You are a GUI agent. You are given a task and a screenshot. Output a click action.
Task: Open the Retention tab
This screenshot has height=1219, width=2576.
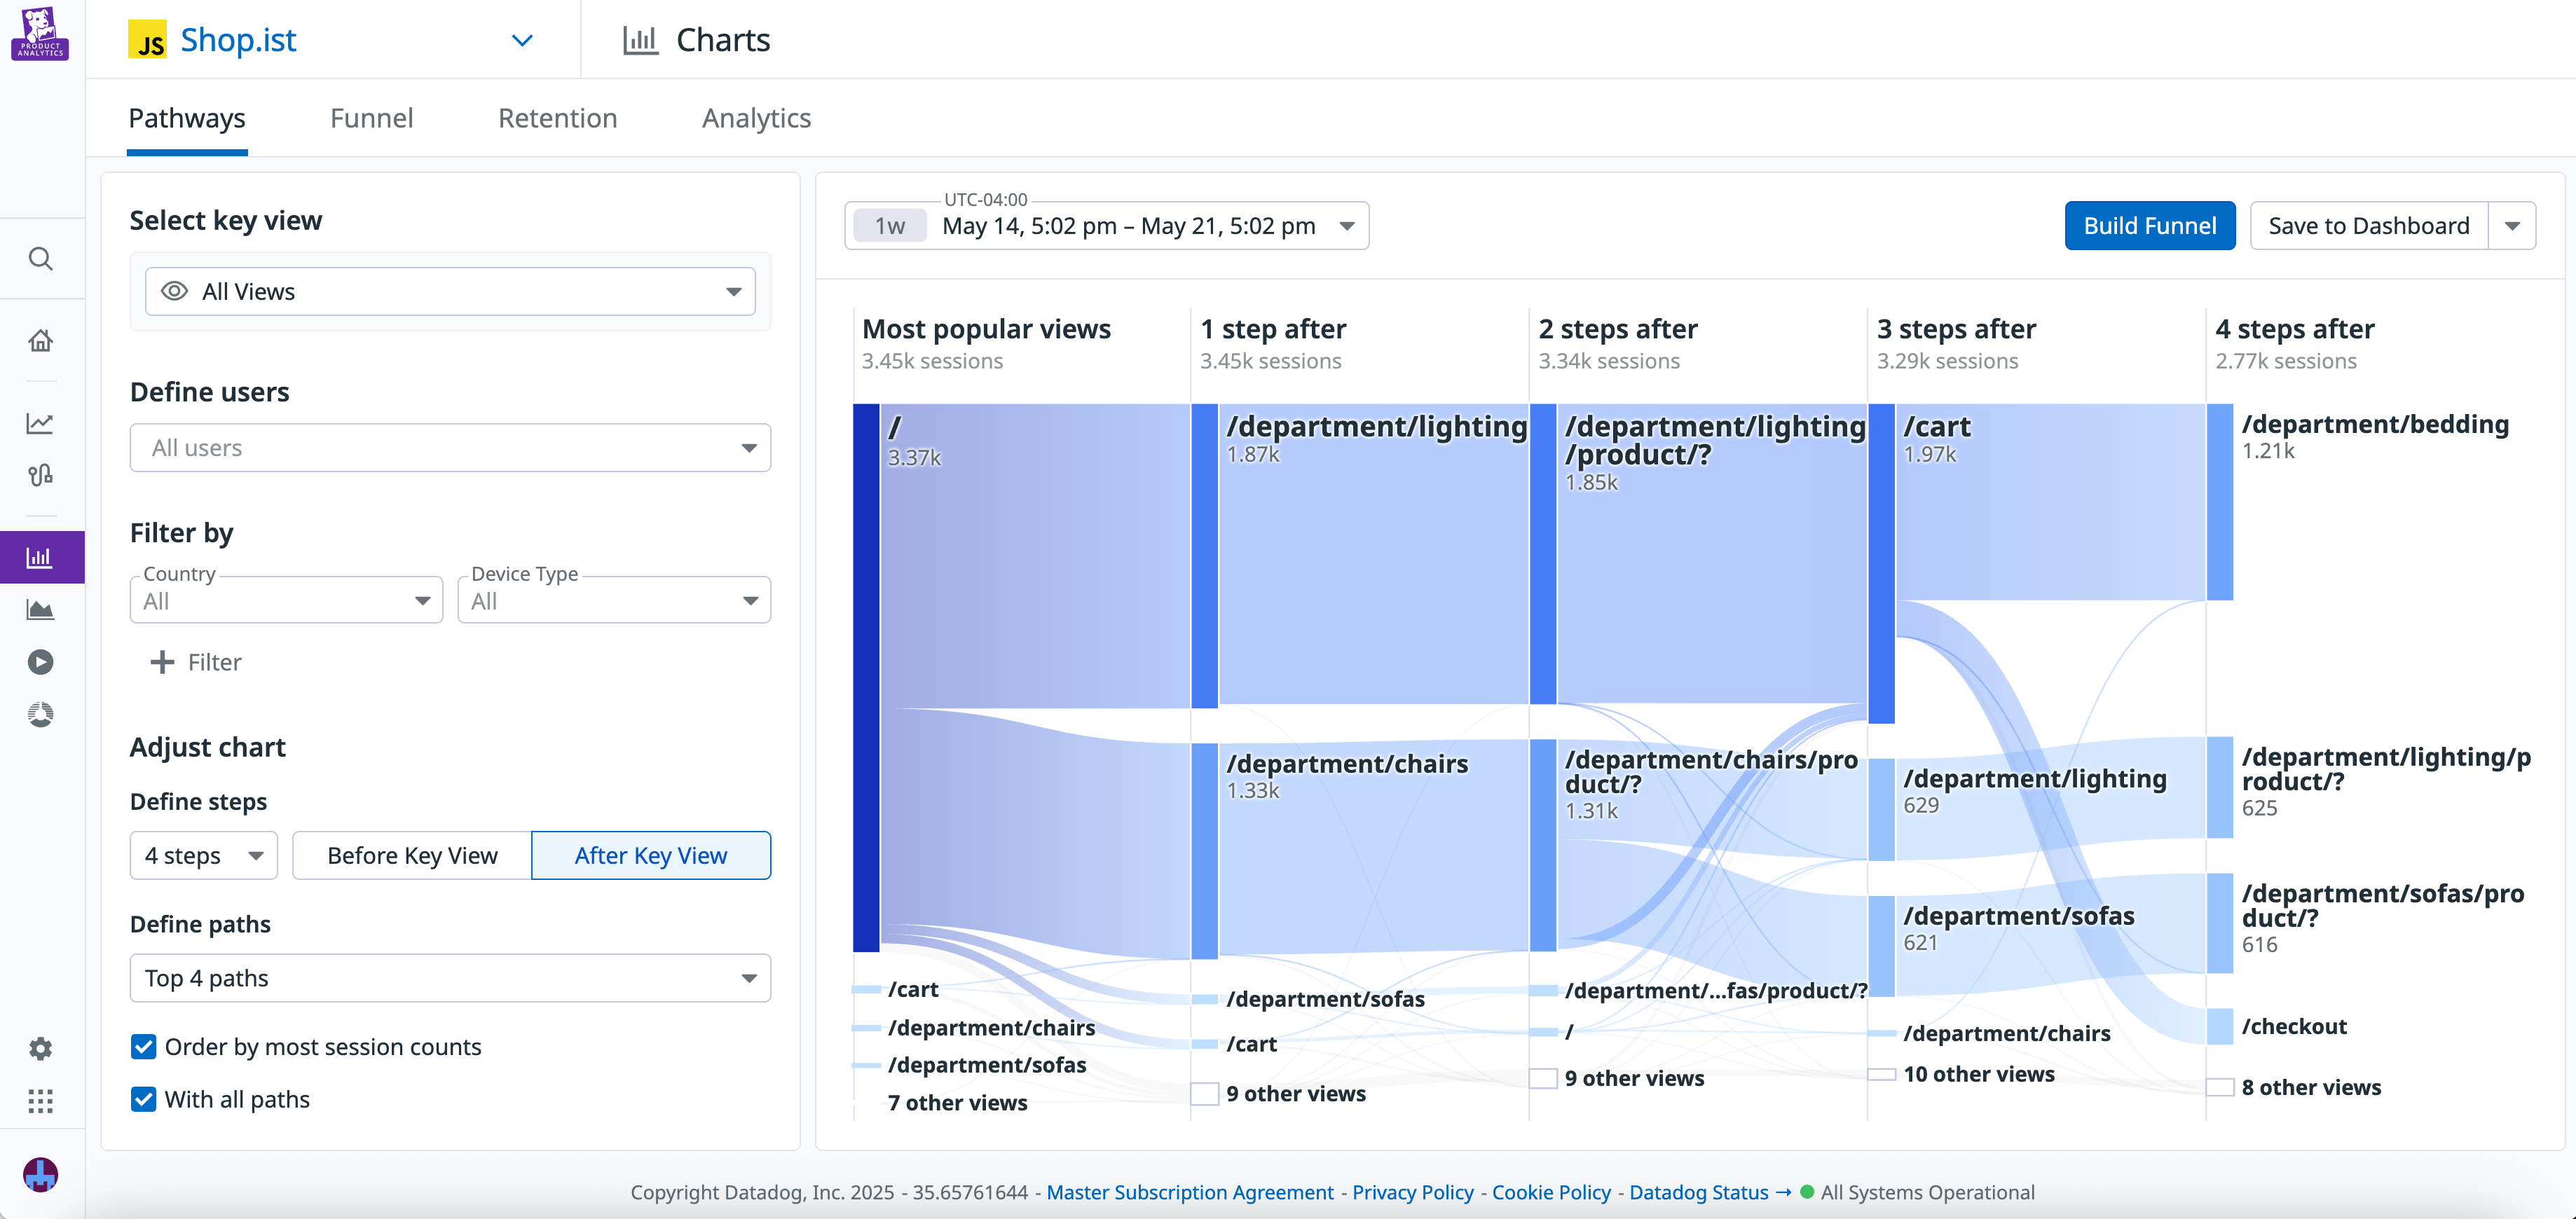click(557, 118)
